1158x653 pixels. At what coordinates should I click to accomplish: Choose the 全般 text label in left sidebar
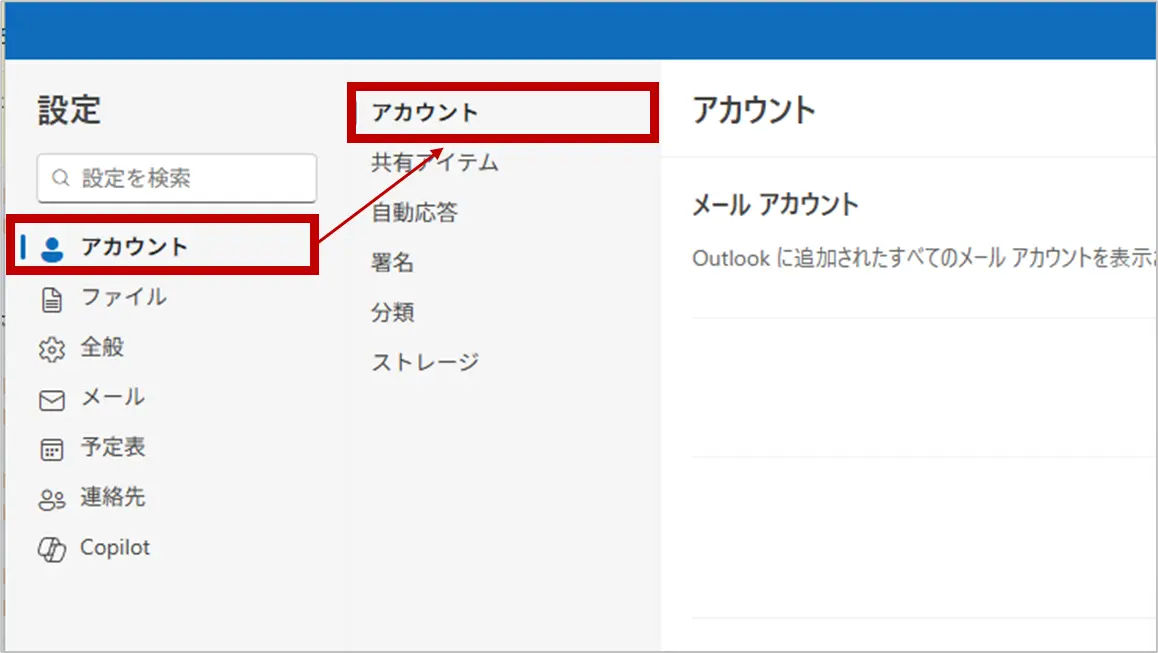[102, 347]
